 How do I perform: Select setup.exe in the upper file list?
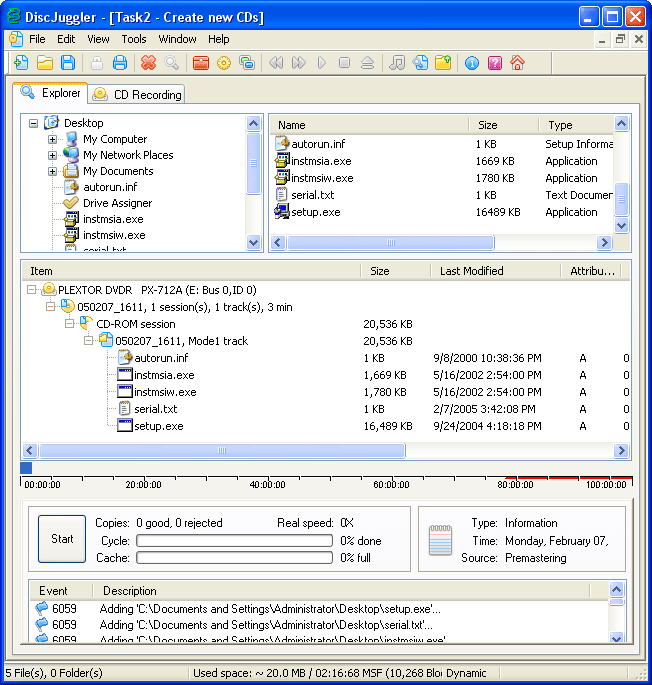[x=315, y=212]
